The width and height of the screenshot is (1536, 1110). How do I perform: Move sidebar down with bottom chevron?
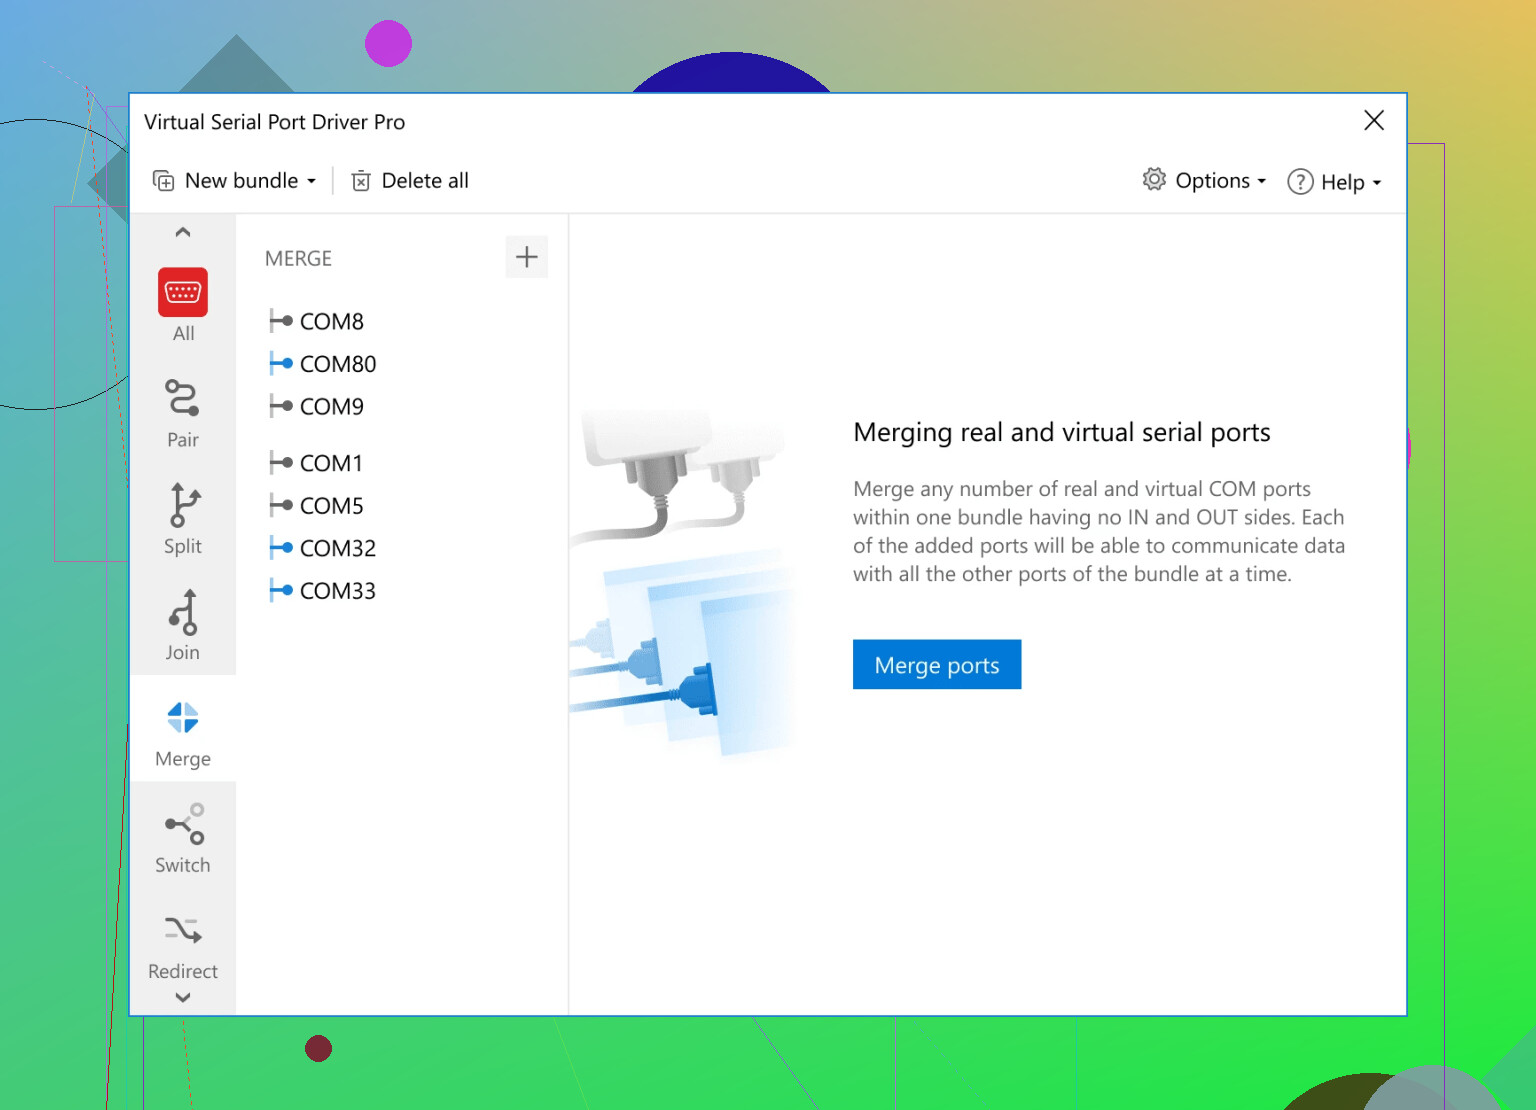[183, 997]
